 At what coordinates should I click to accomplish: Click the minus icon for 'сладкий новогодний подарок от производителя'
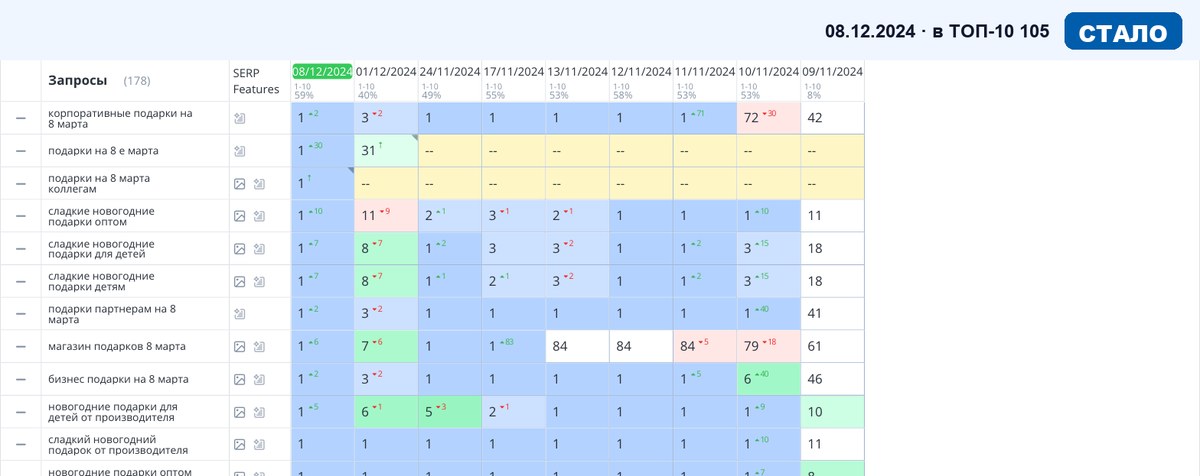pyautogui.click(x=21, y=445)
